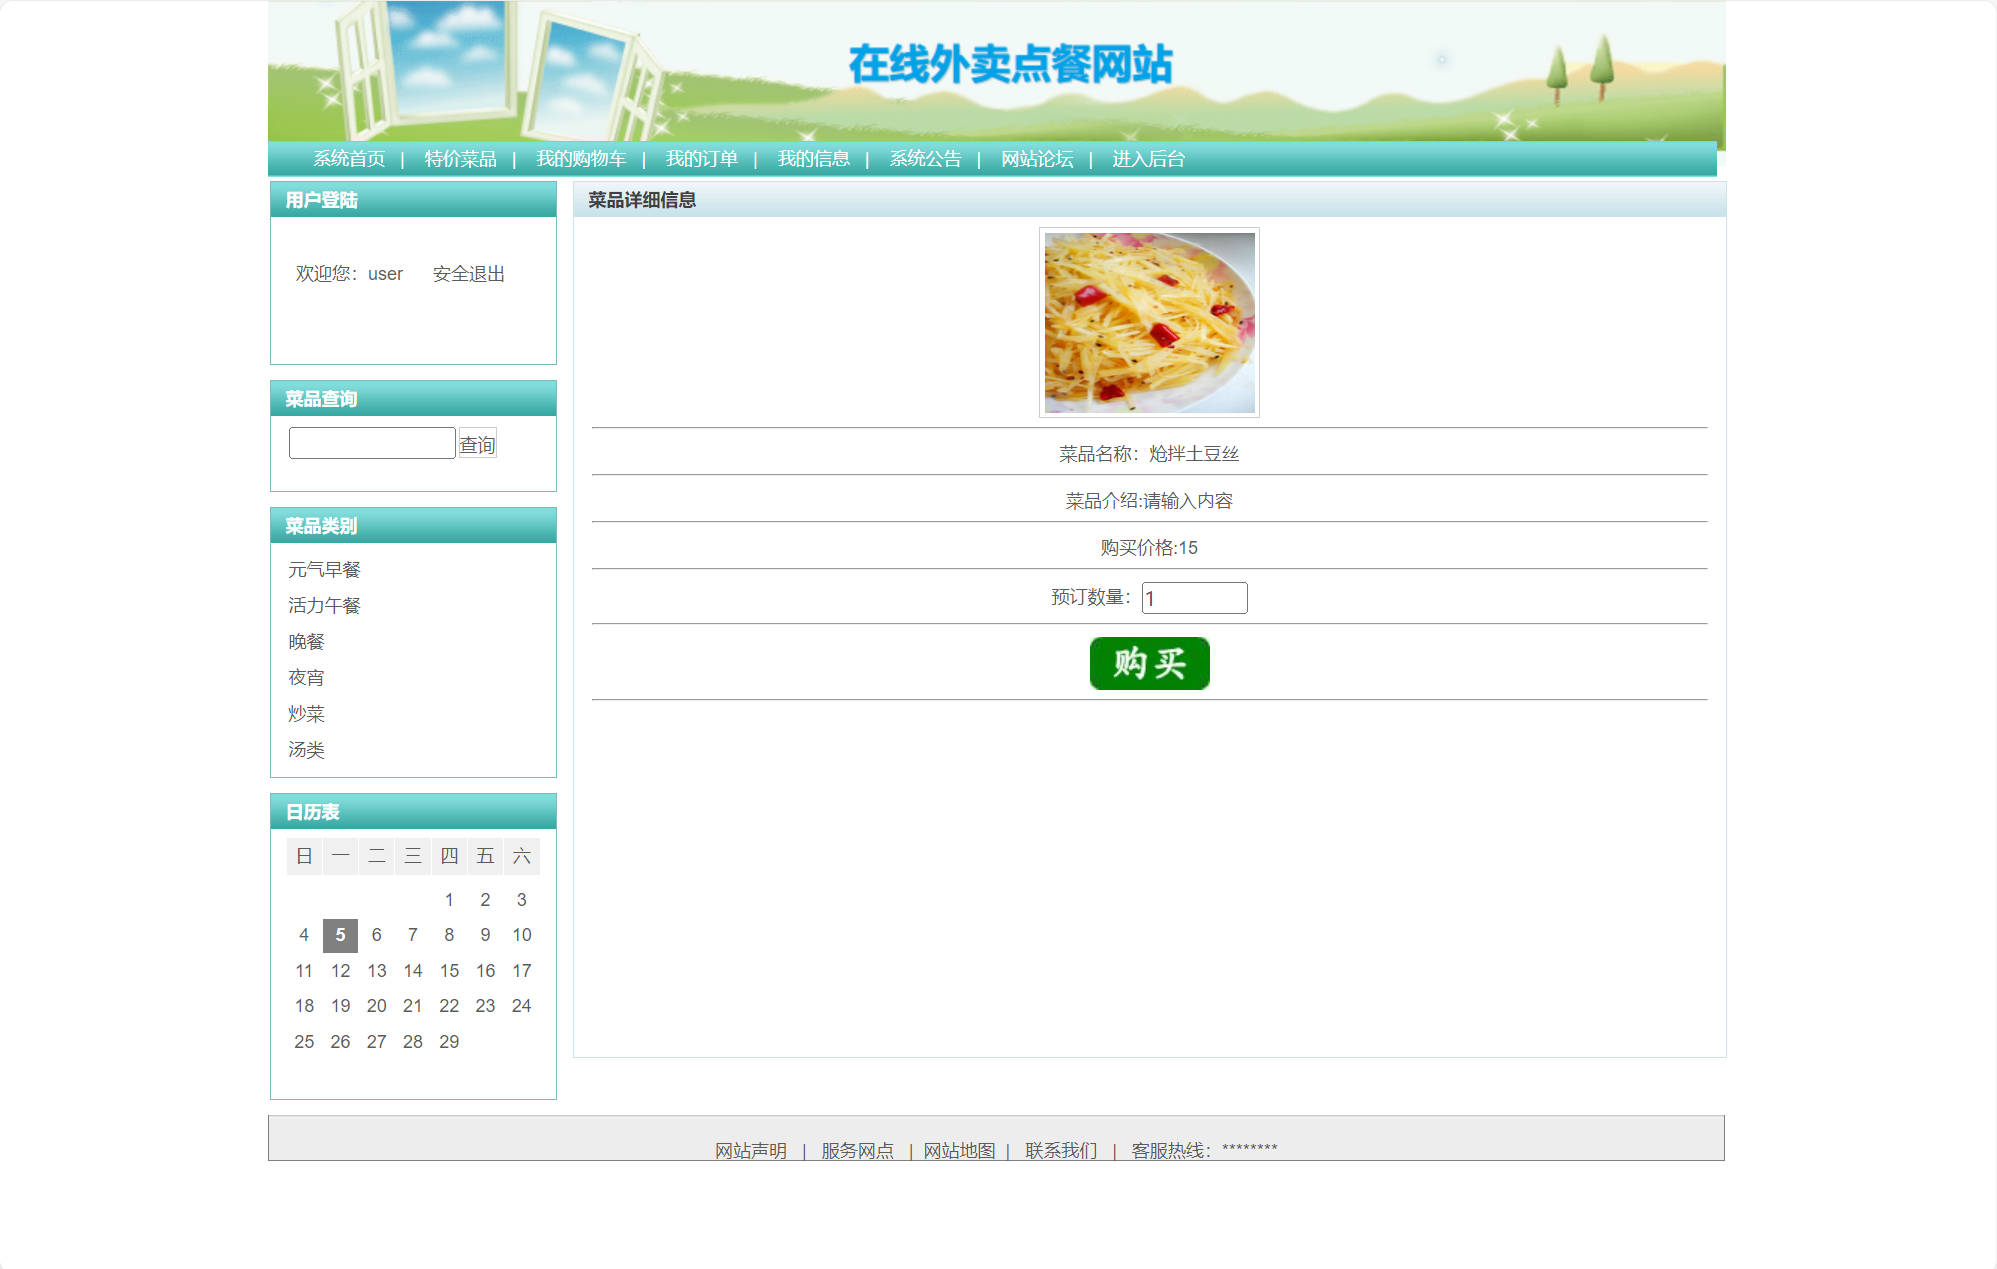
Task: Click the 查询 search button
Action: 477,443
